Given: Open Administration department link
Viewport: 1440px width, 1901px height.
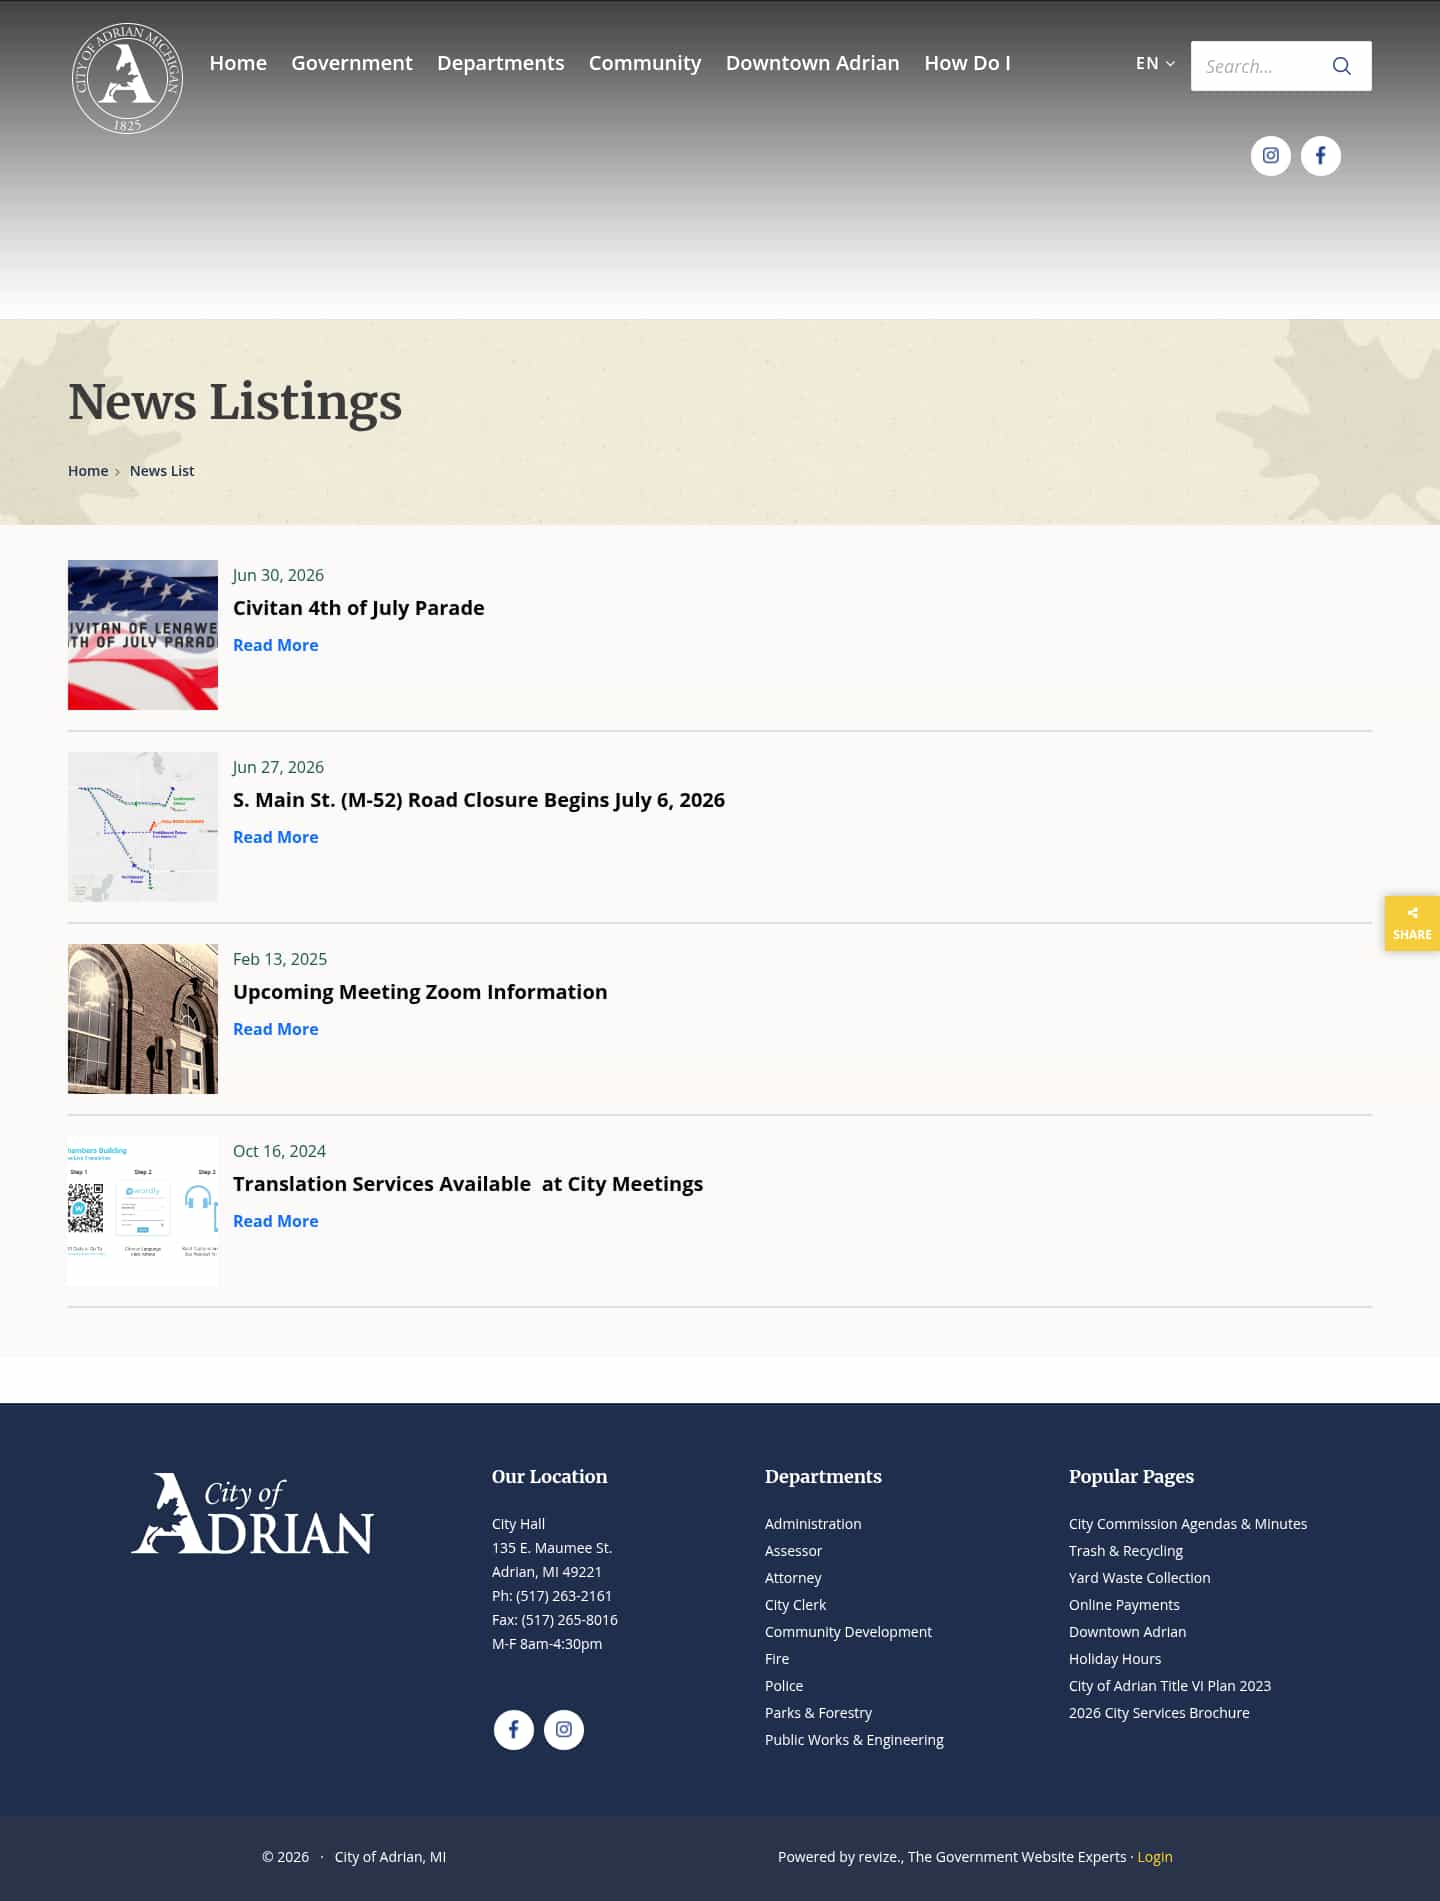Looking at the screenshot, I should (813, 1524).
